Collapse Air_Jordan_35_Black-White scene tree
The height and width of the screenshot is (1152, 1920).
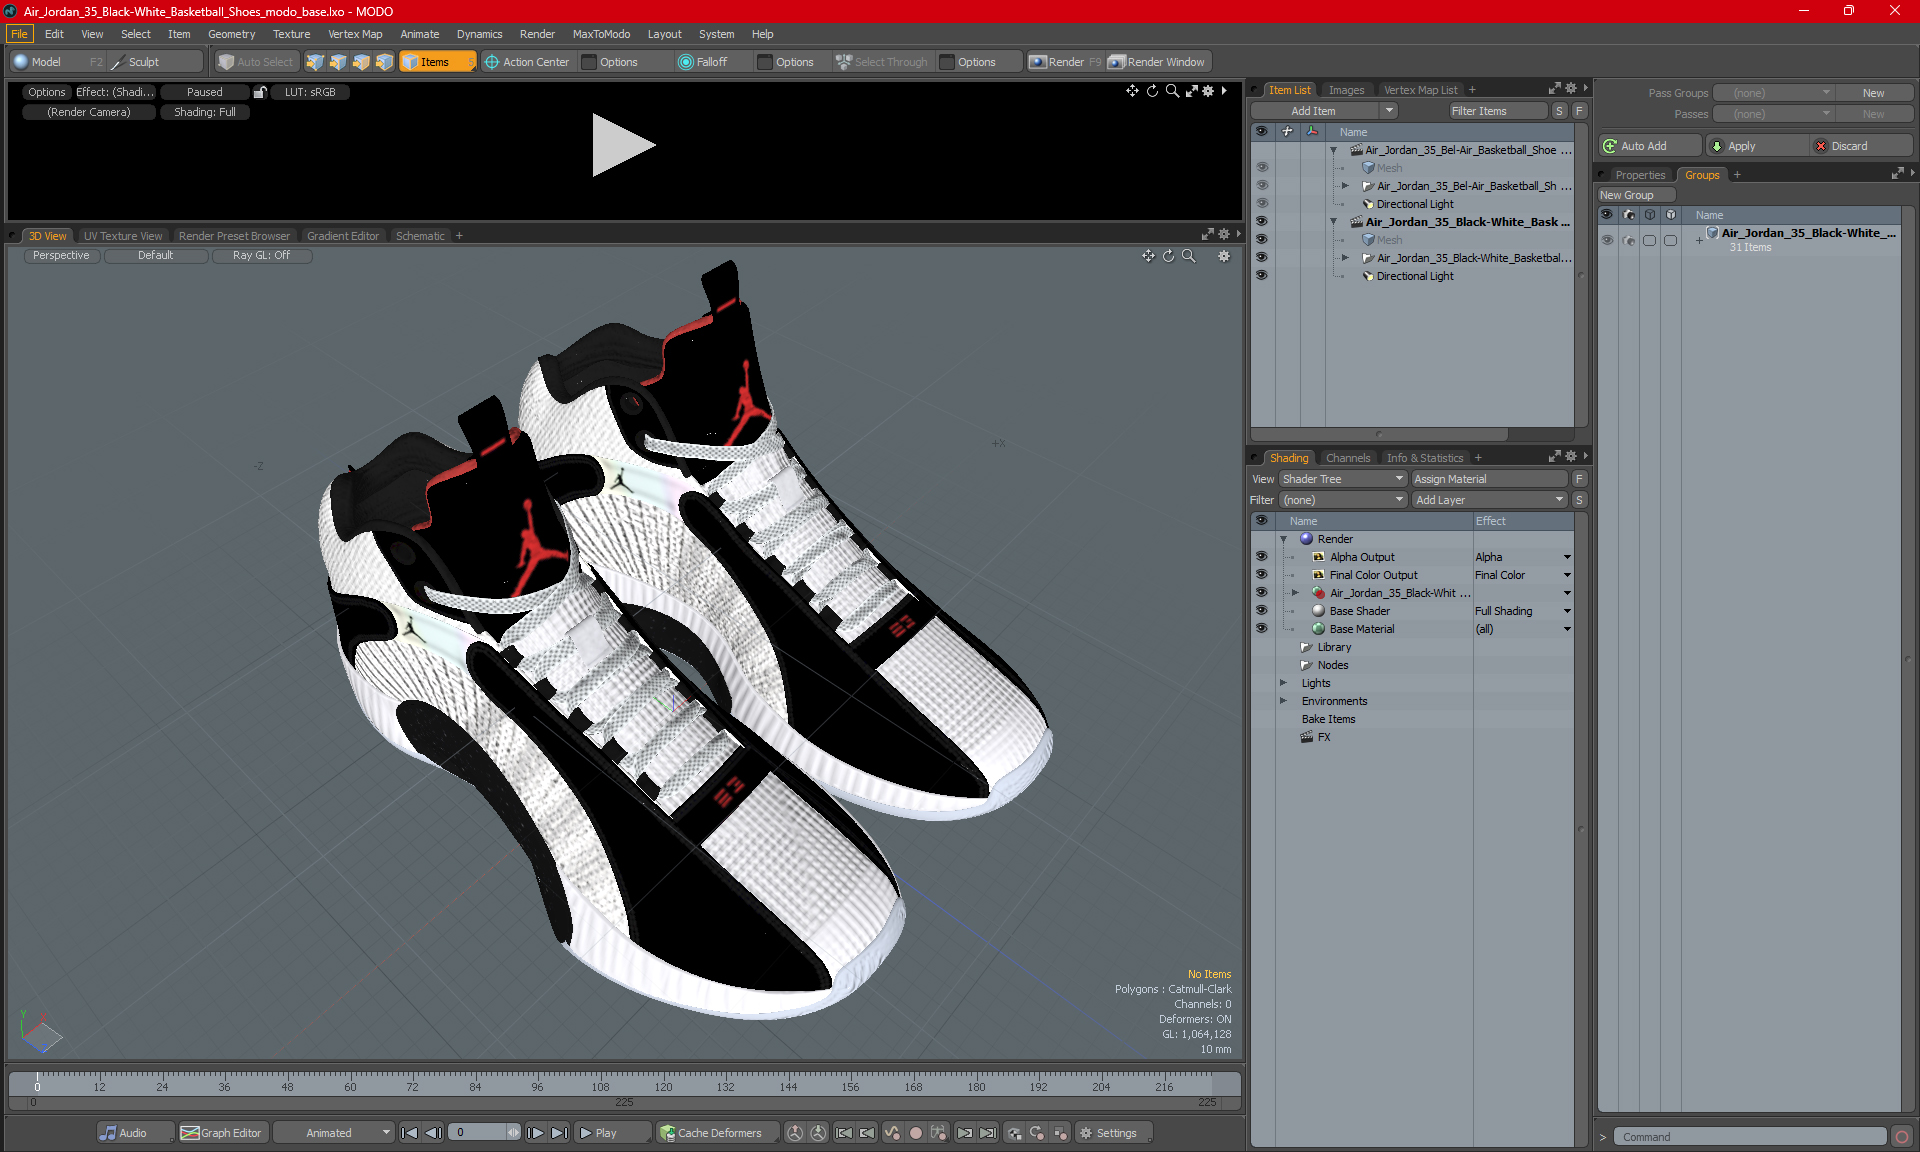(1333, 222)
